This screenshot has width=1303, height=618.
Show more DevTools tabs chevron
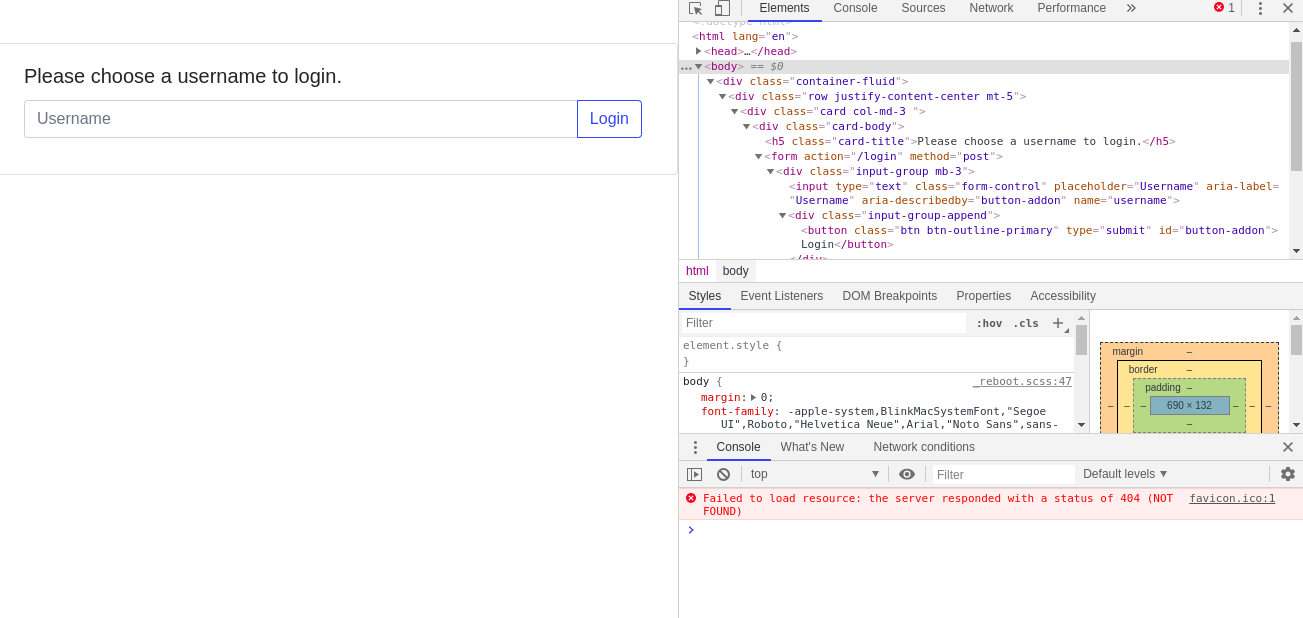point(1131,8)
